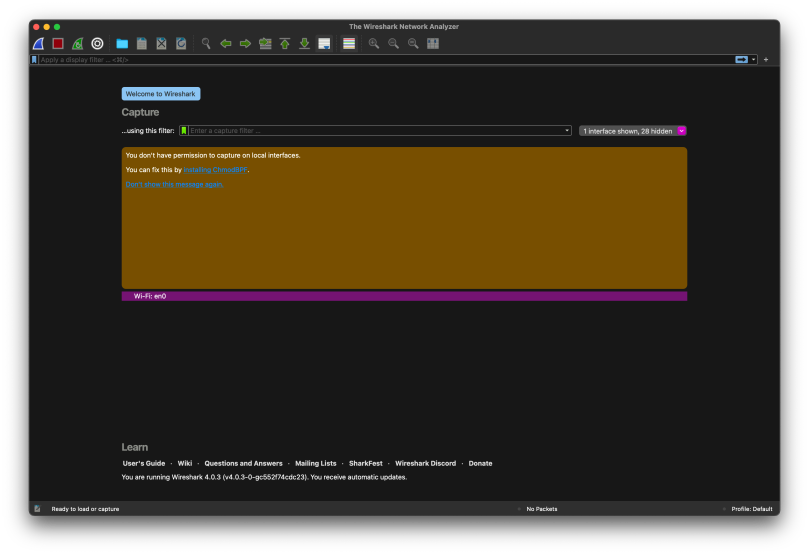Viewport: 809px width, 554px height.
Task: Stop capturing packets with the red square icon
Action: 58,44
